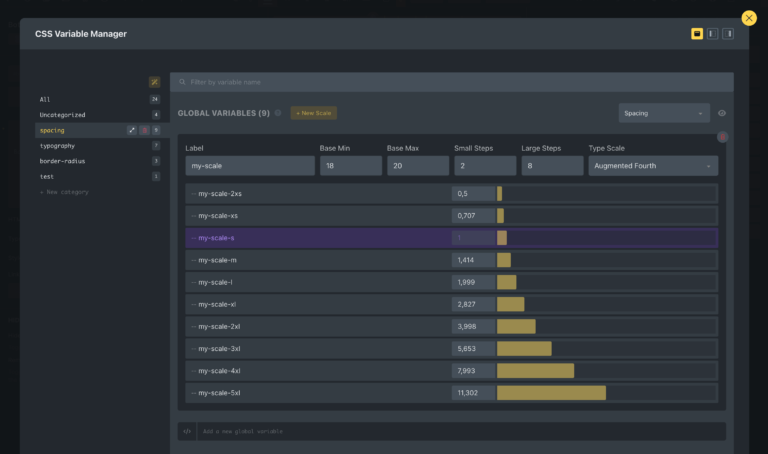Switch to the full-window layout icon

pos(696,34)
